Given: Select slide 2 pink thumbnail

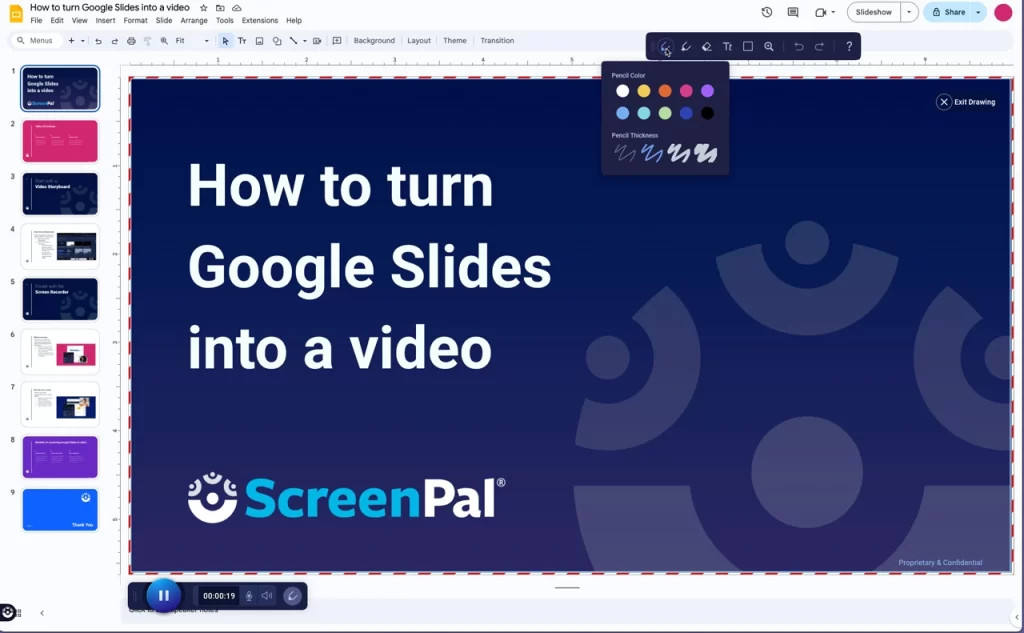Looking at the screenshot, I should (60, 140).
